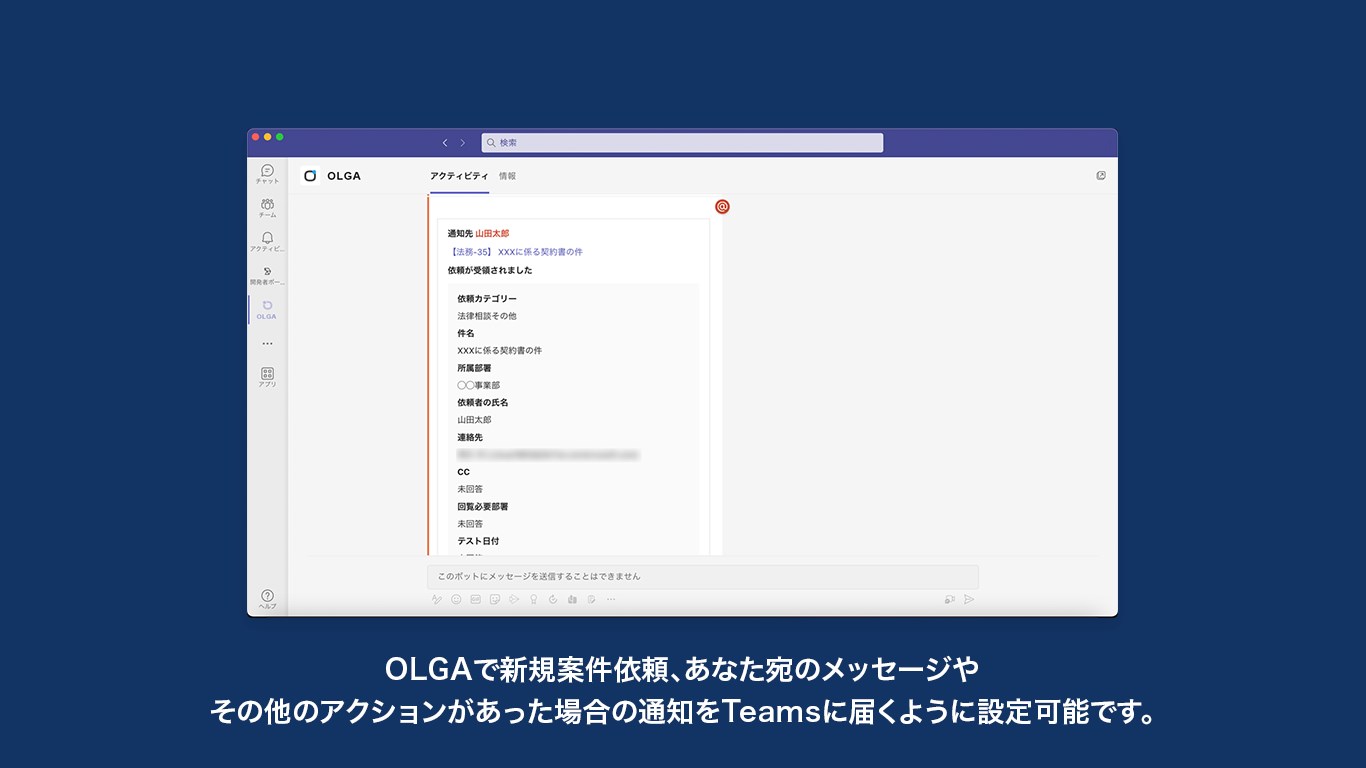Image resolution: width=1366 pixels, height=768 pixels.
Task: Open the チャット (Chat) sidebar icon
Action: coord(267,174)
